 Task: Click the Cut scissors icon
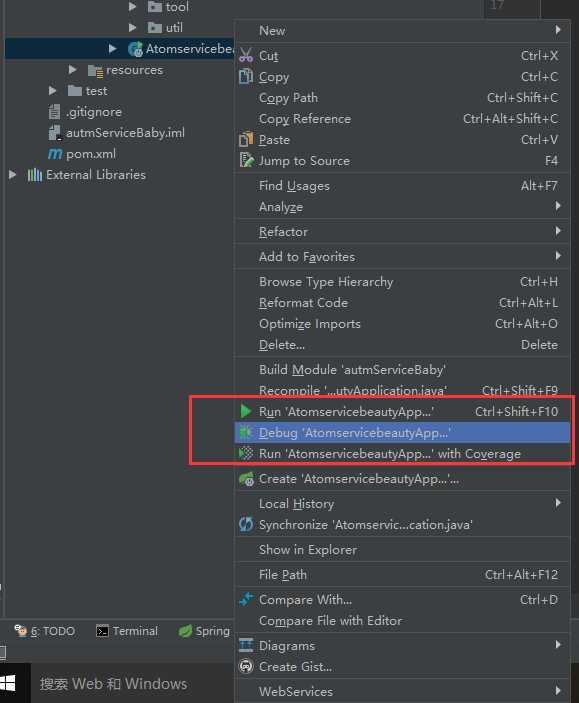point(246,55)
